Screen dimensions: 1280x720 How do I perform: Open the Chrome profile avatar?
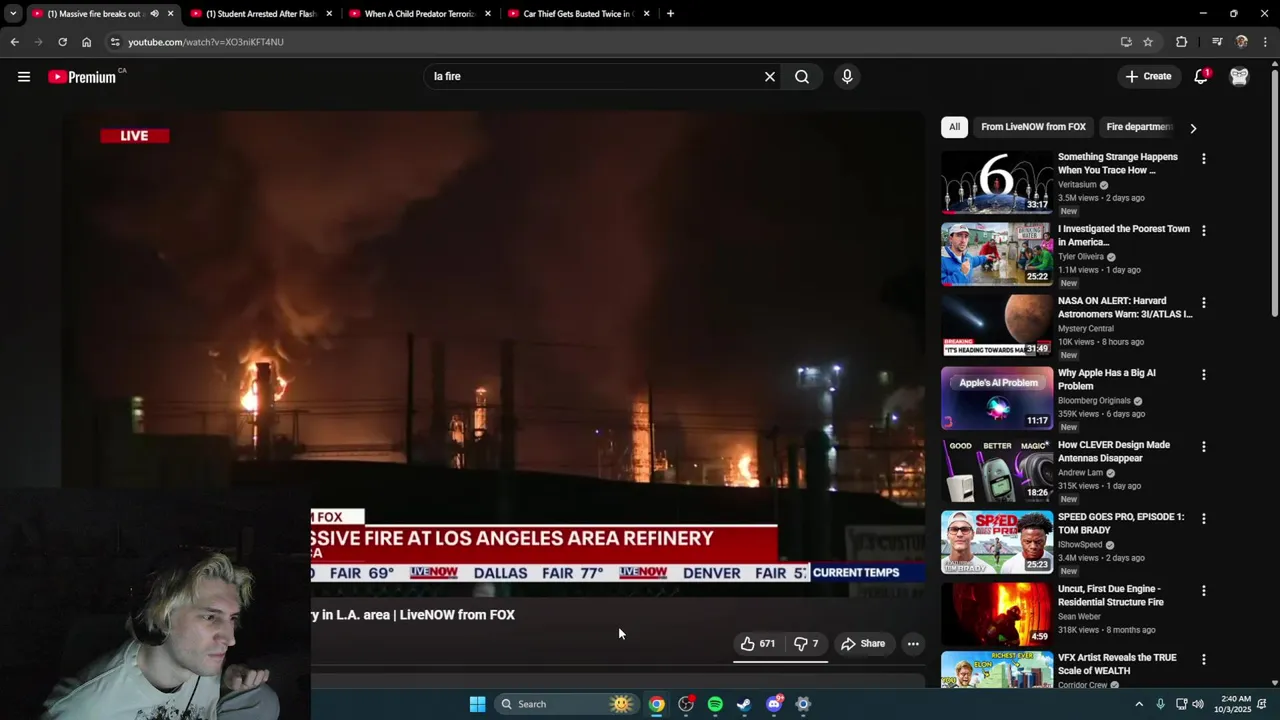pyautogui.click(x=1242, y=42)
